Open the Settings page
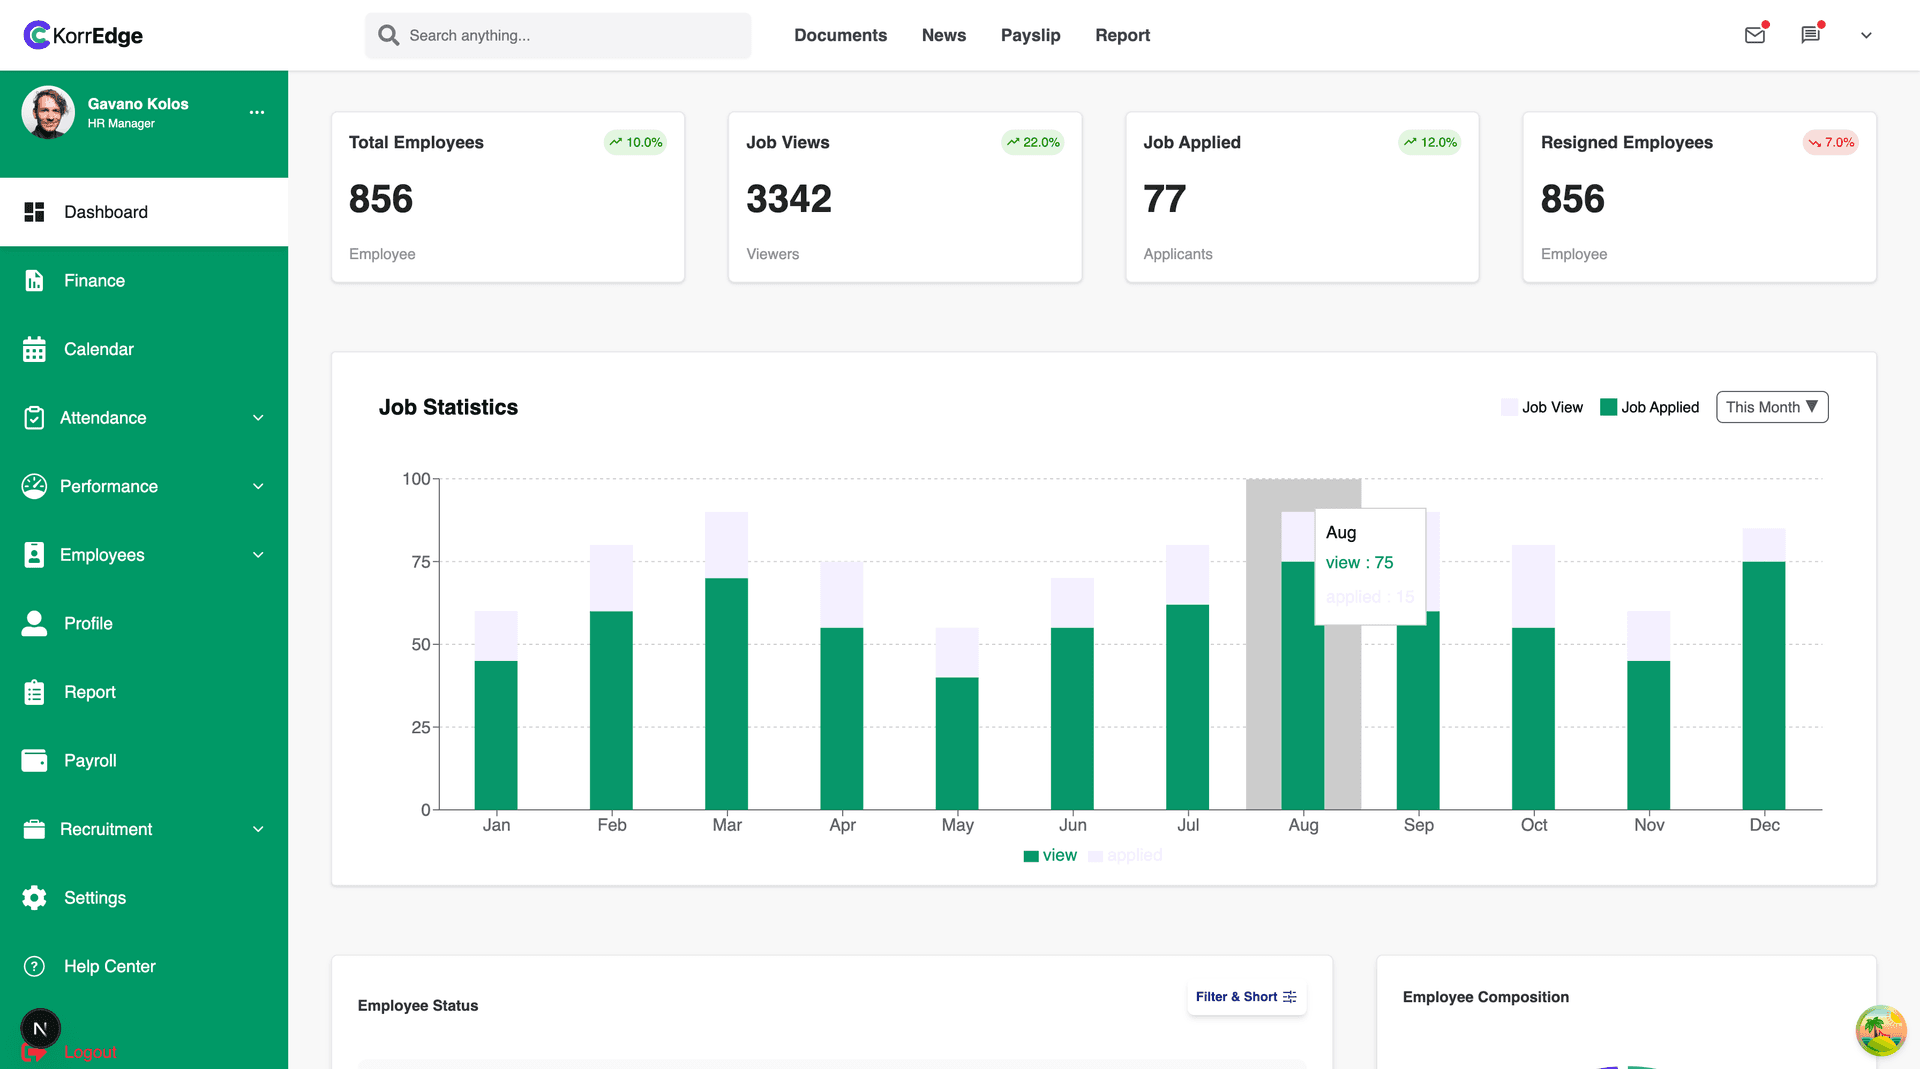The width and height of the screenshot is (1920, 1069). tap(95, 897)
